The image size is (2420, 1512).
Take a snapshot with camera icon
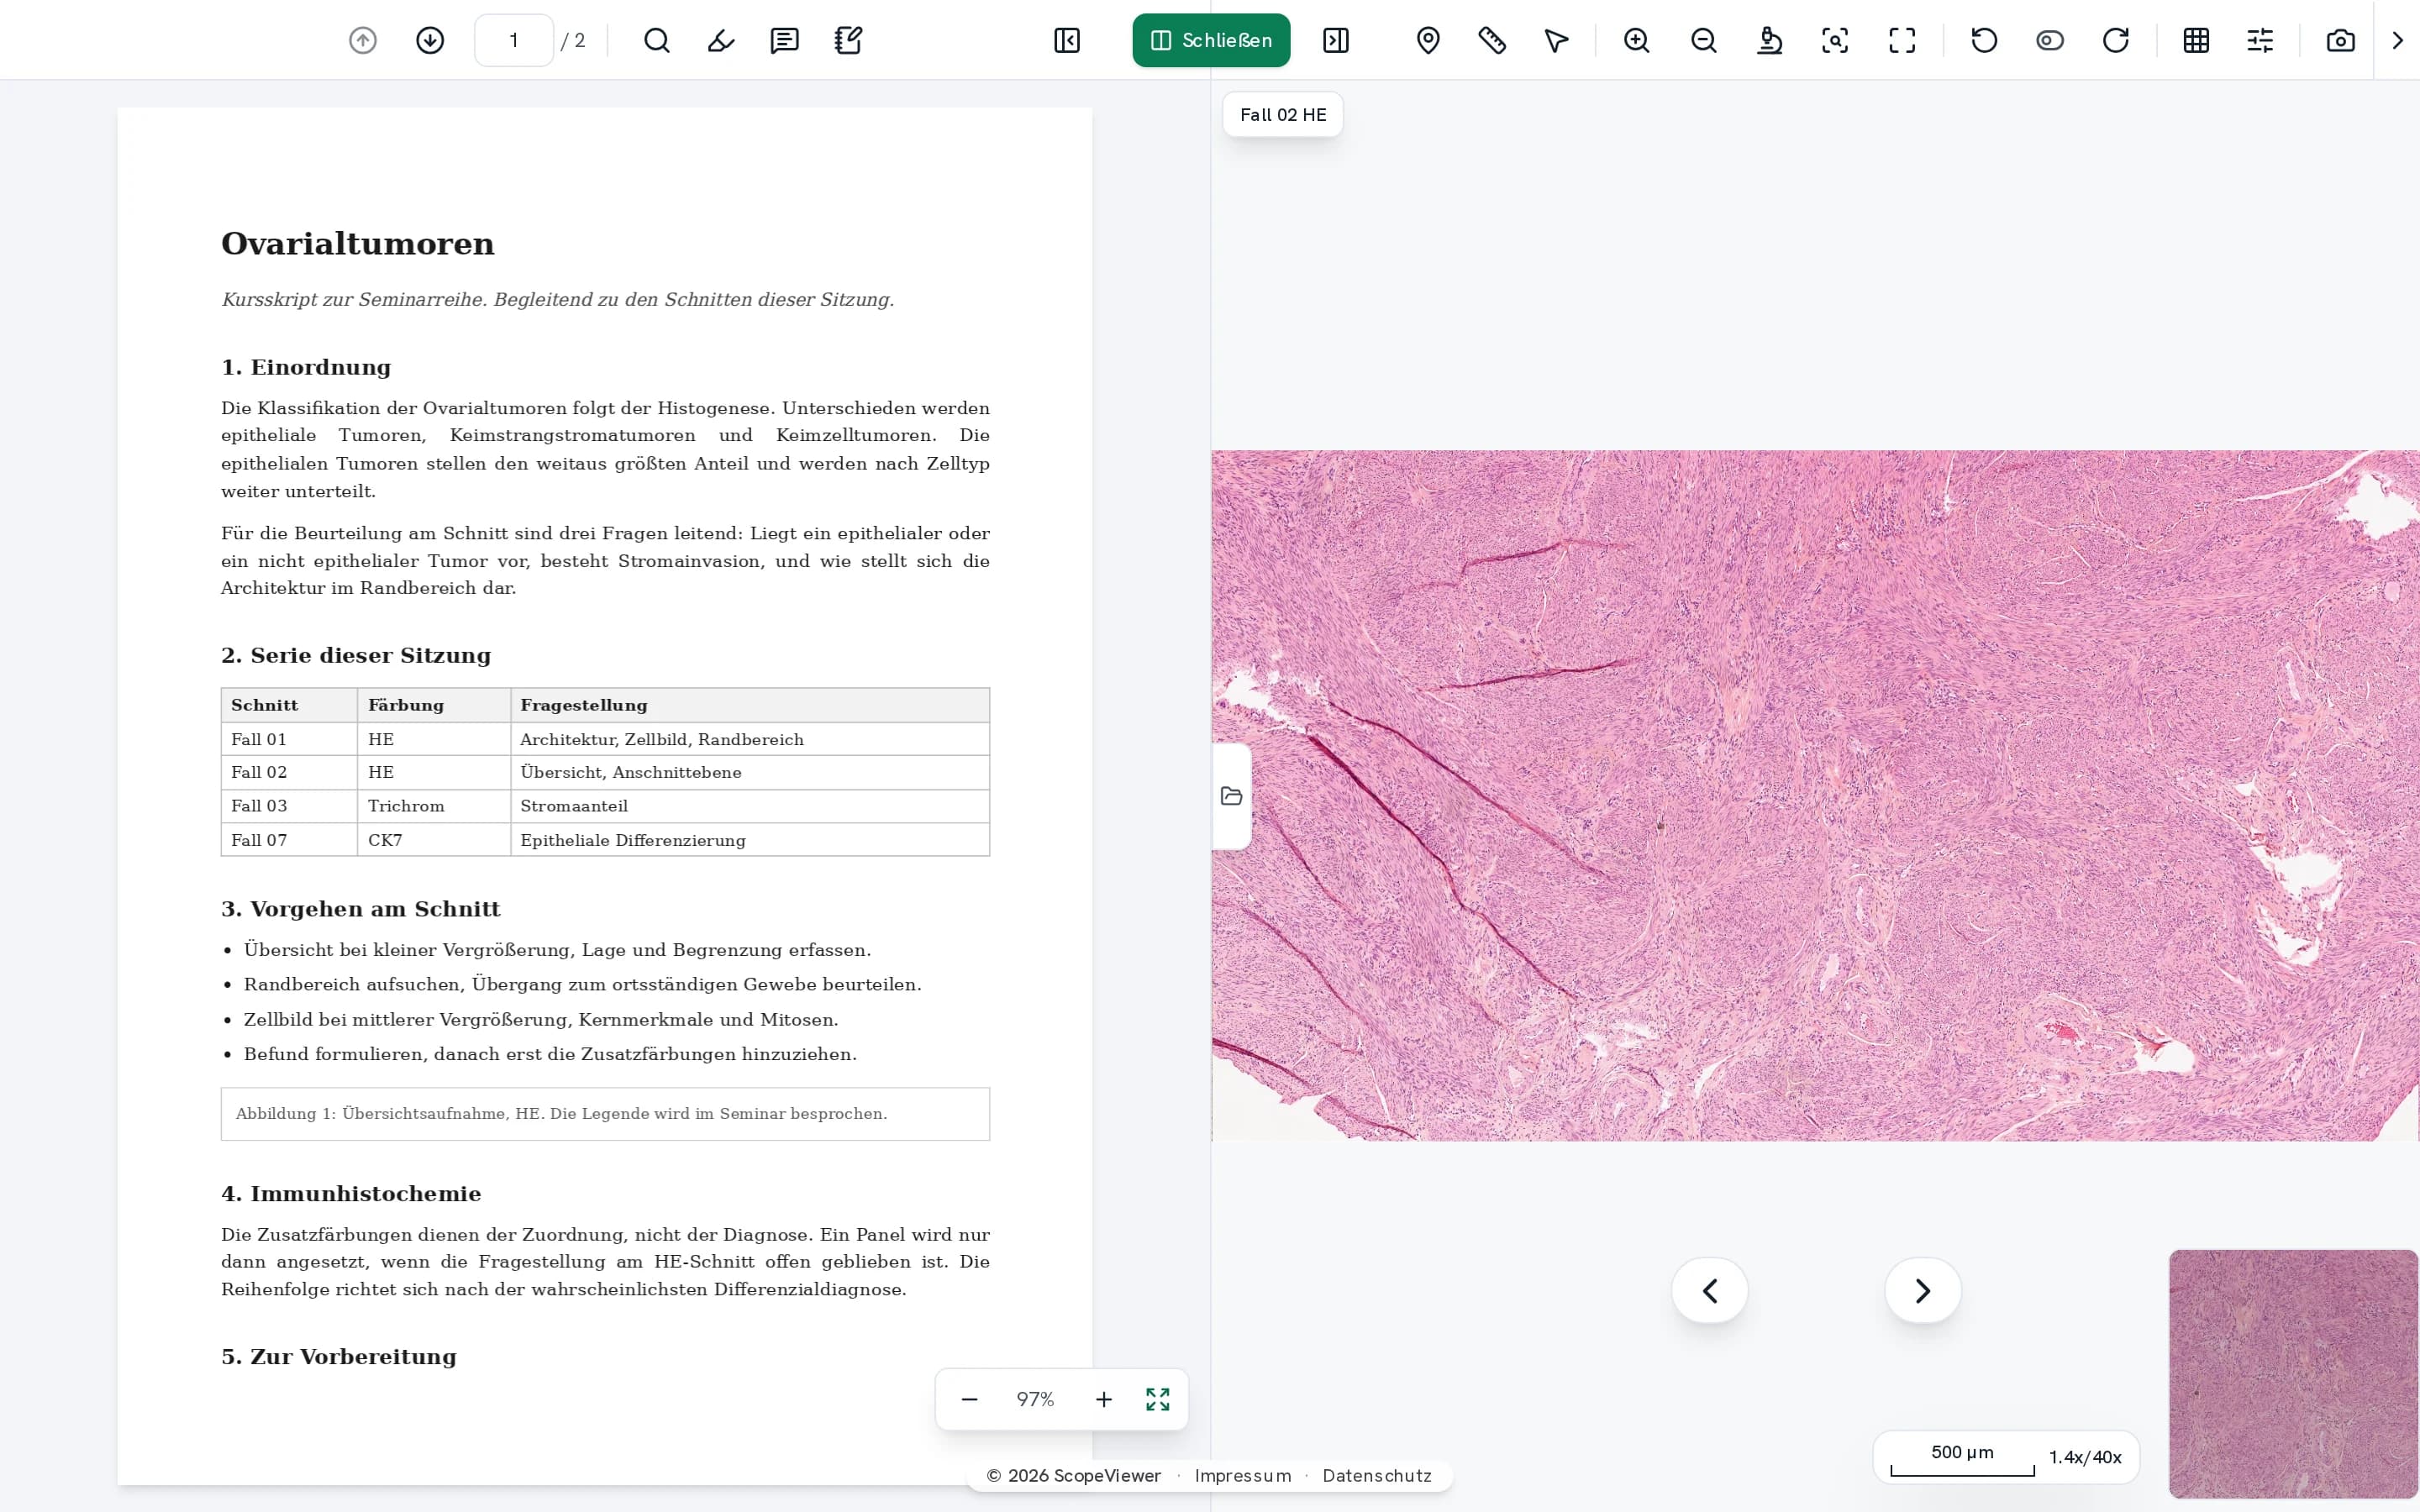point(2341,40)
